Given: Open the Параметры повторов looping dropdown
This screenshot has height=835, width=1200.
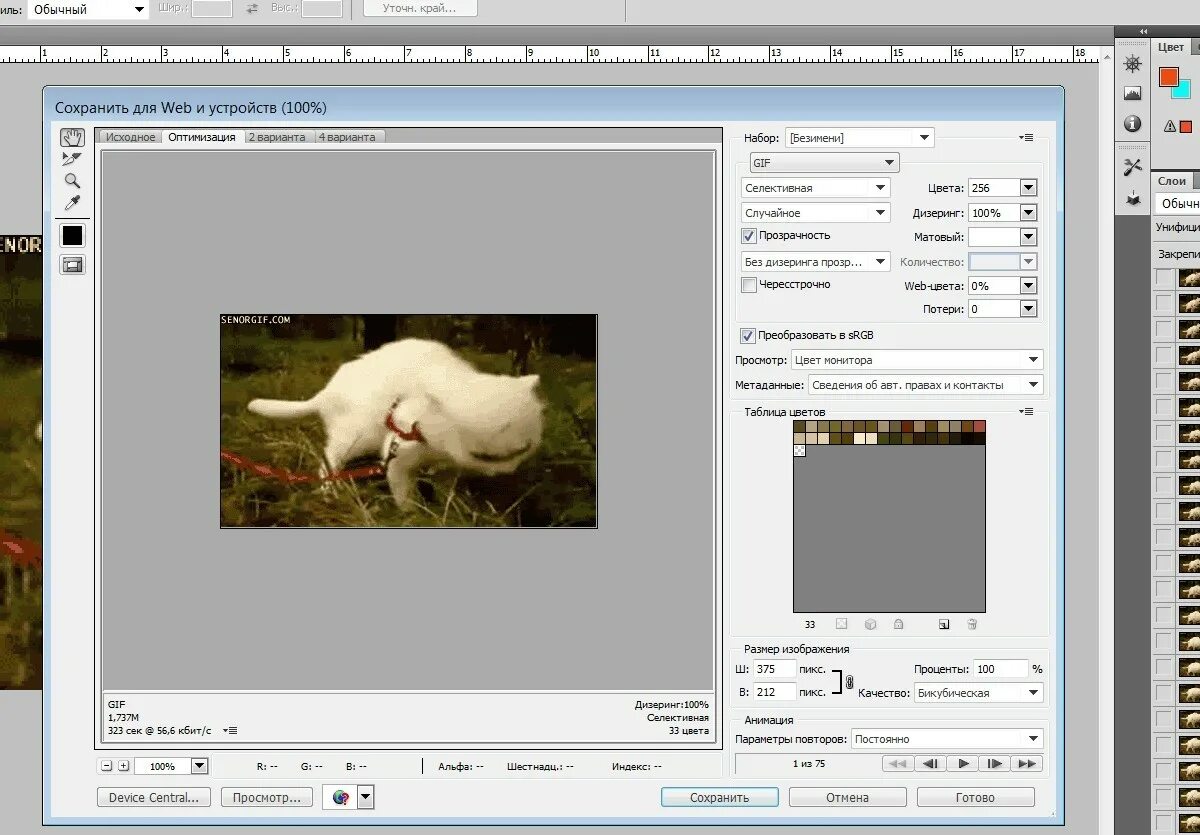Looking at the screenshot, I should pyautogui.click(x=946, y=739).
